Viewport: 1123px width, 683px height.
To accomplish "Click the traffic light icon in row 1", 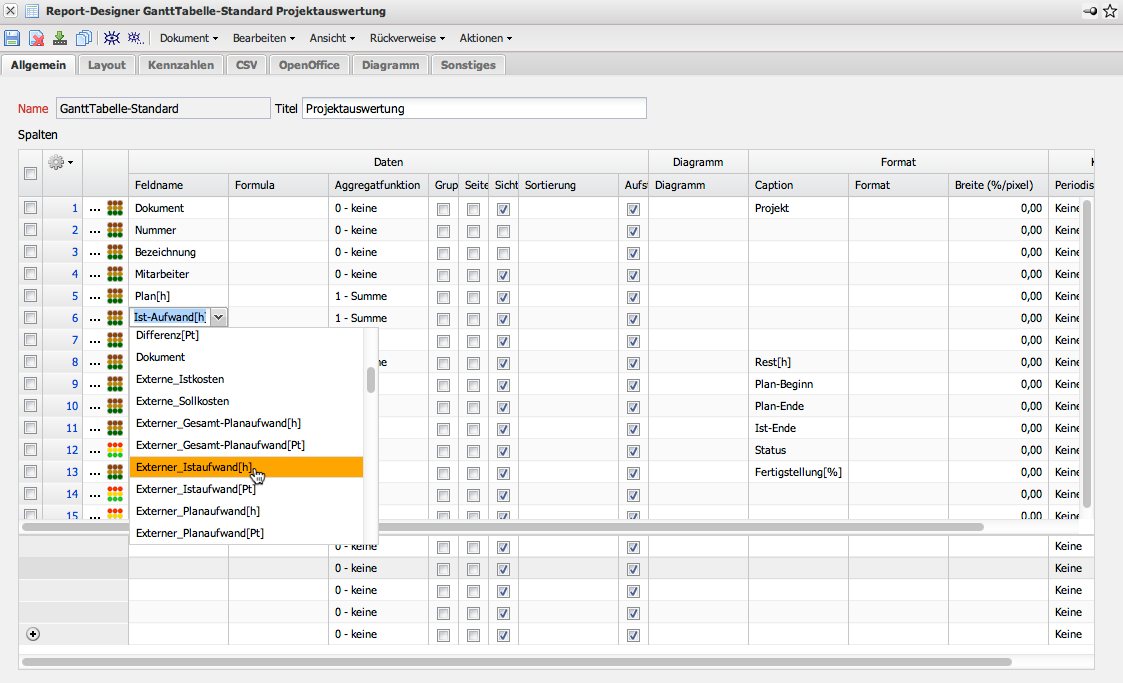I will [115, 209].
